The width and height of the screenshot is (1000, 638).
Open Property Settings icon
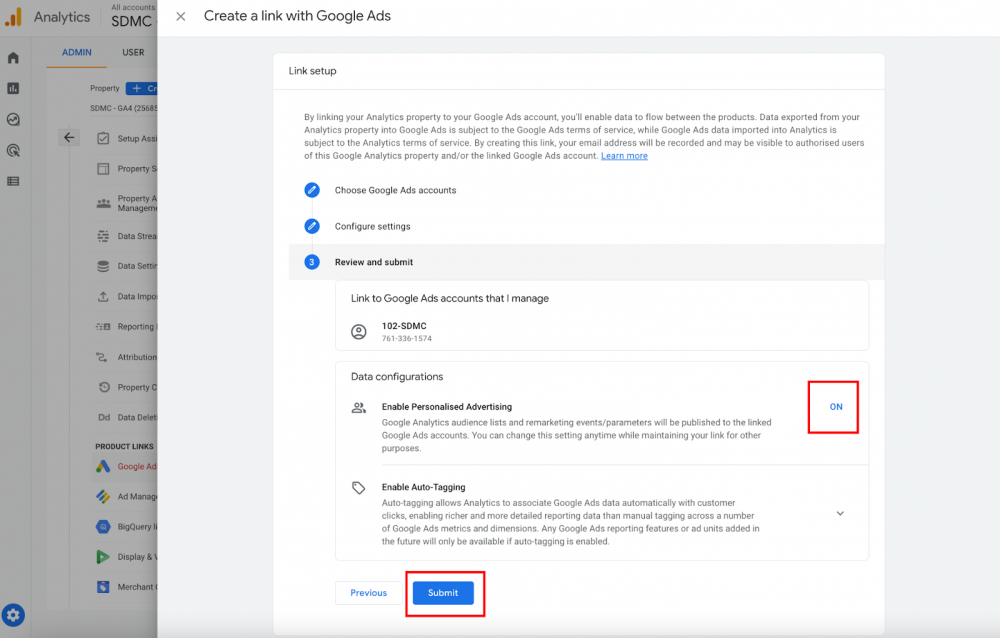pos(103,169)
